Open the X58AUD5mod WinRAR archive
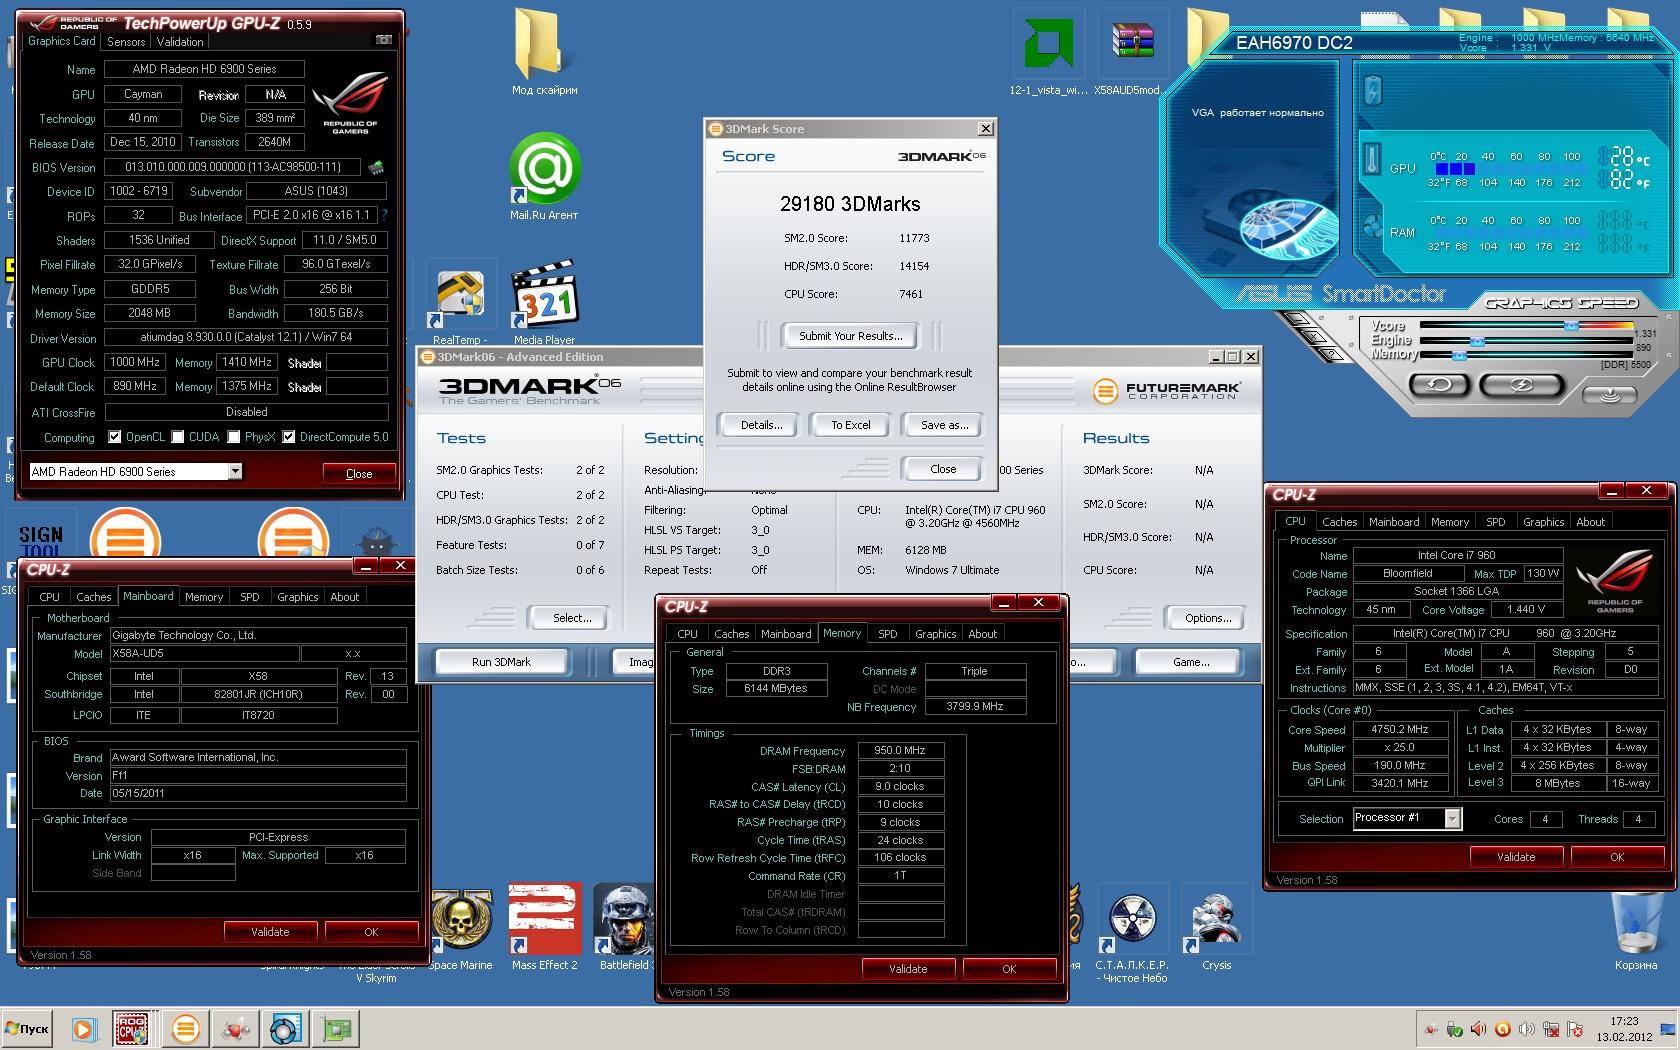Viewport: 1680px width, 1050px height. [x=1132, y=52]
